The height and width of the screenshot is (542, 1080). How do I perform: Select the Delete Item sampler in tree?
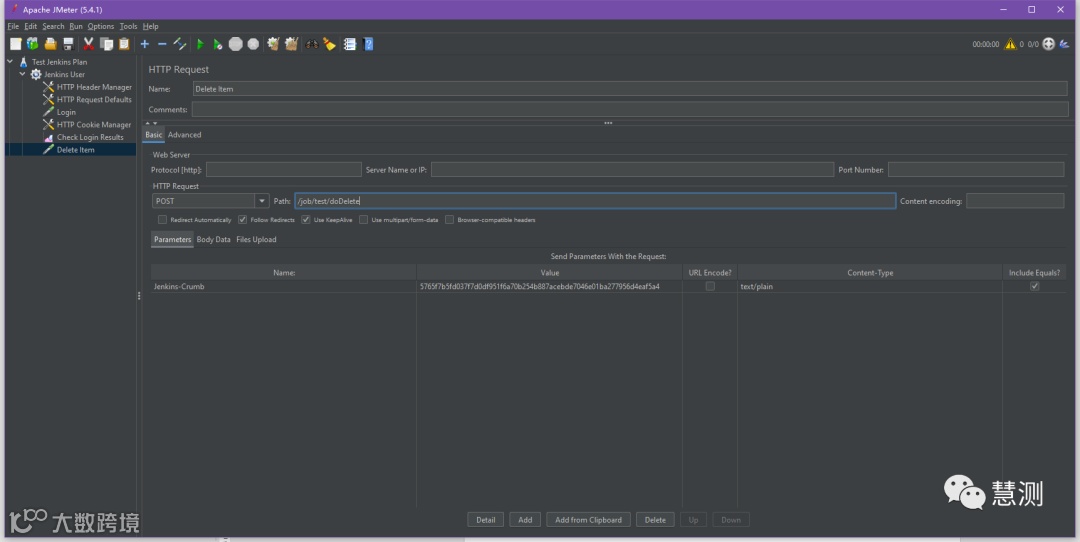[76, 149]
